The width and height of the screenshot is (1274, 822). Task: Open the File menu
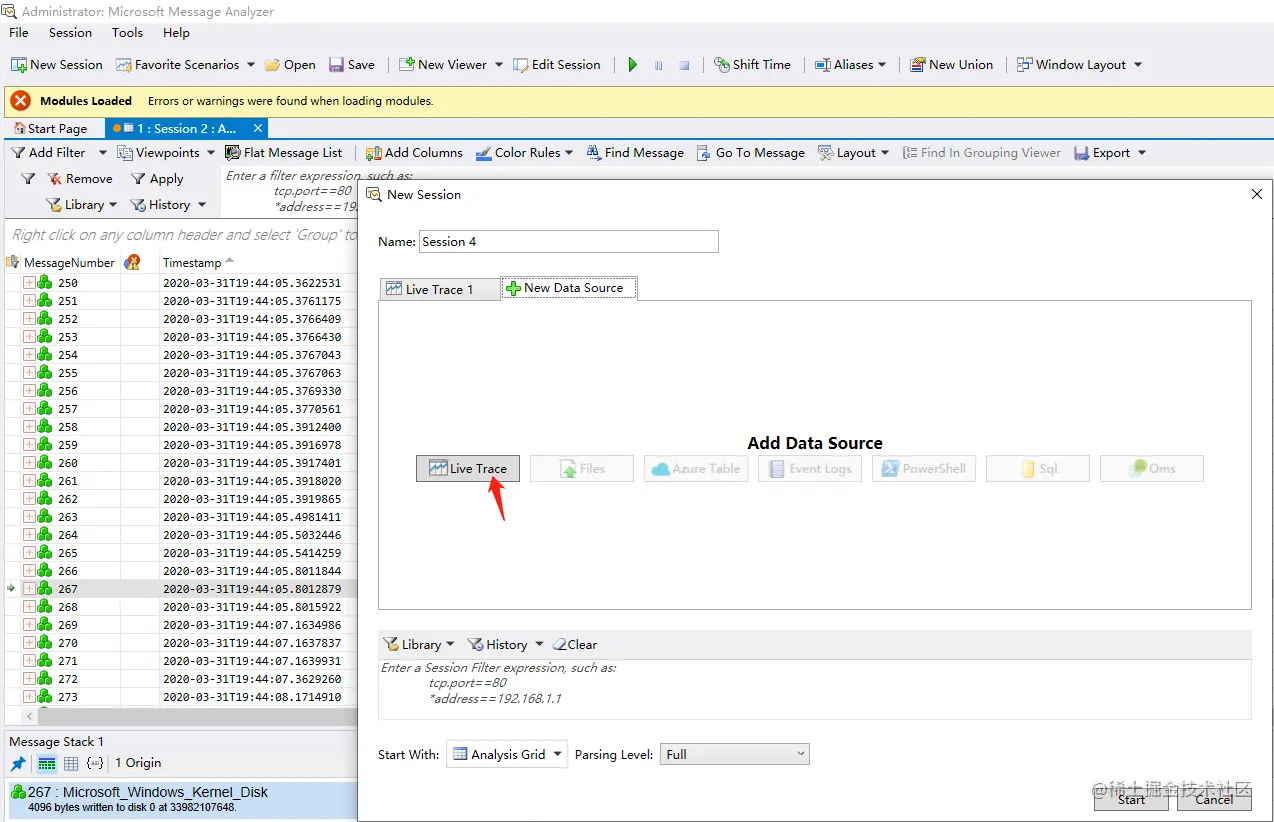(19, 32)
